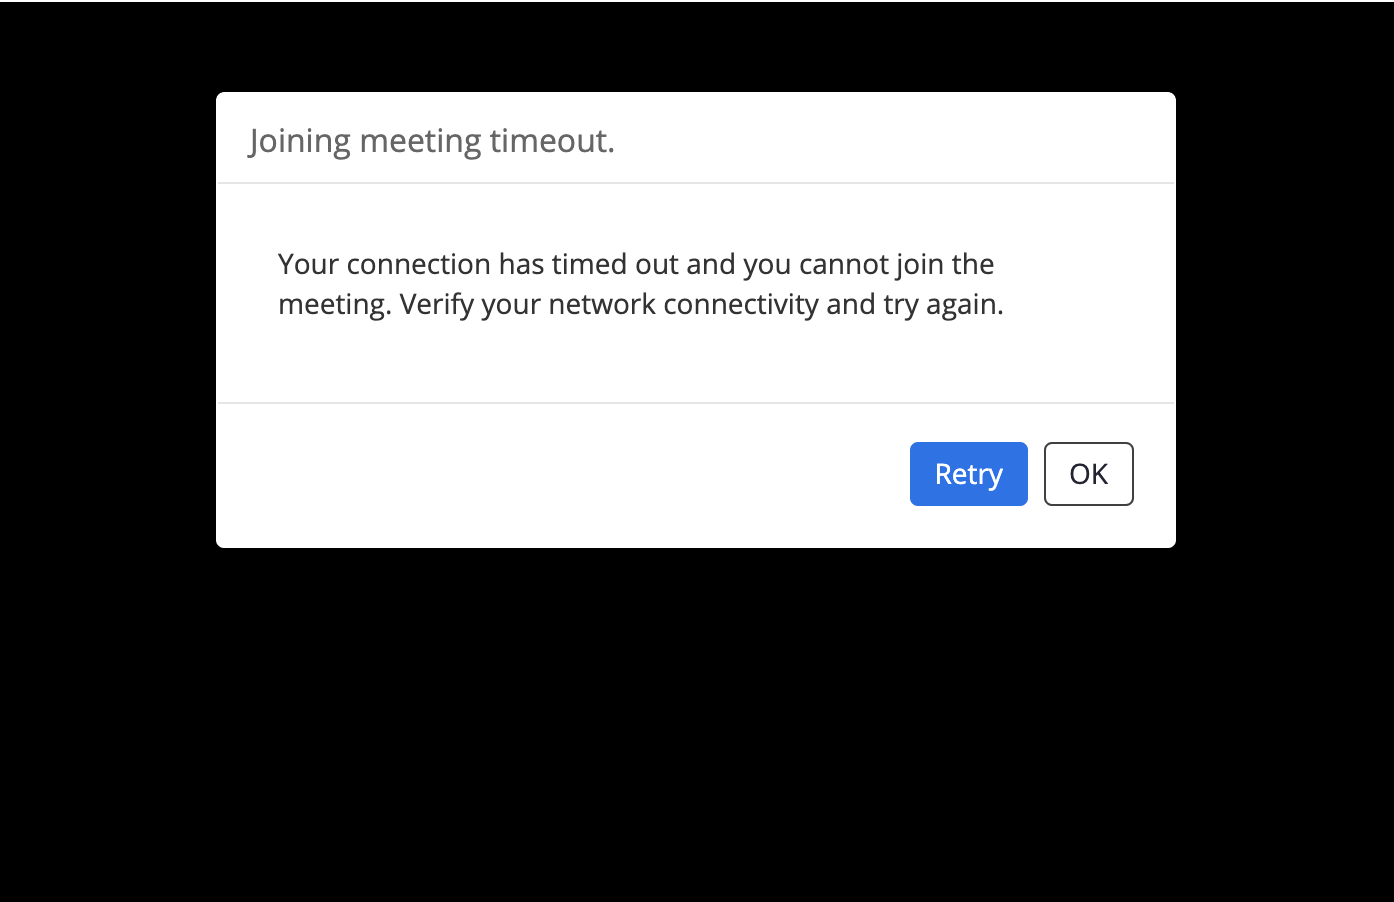Click the black backdrop below the dialog
Screen dimensions: 1394x902
tap(696, 725)
